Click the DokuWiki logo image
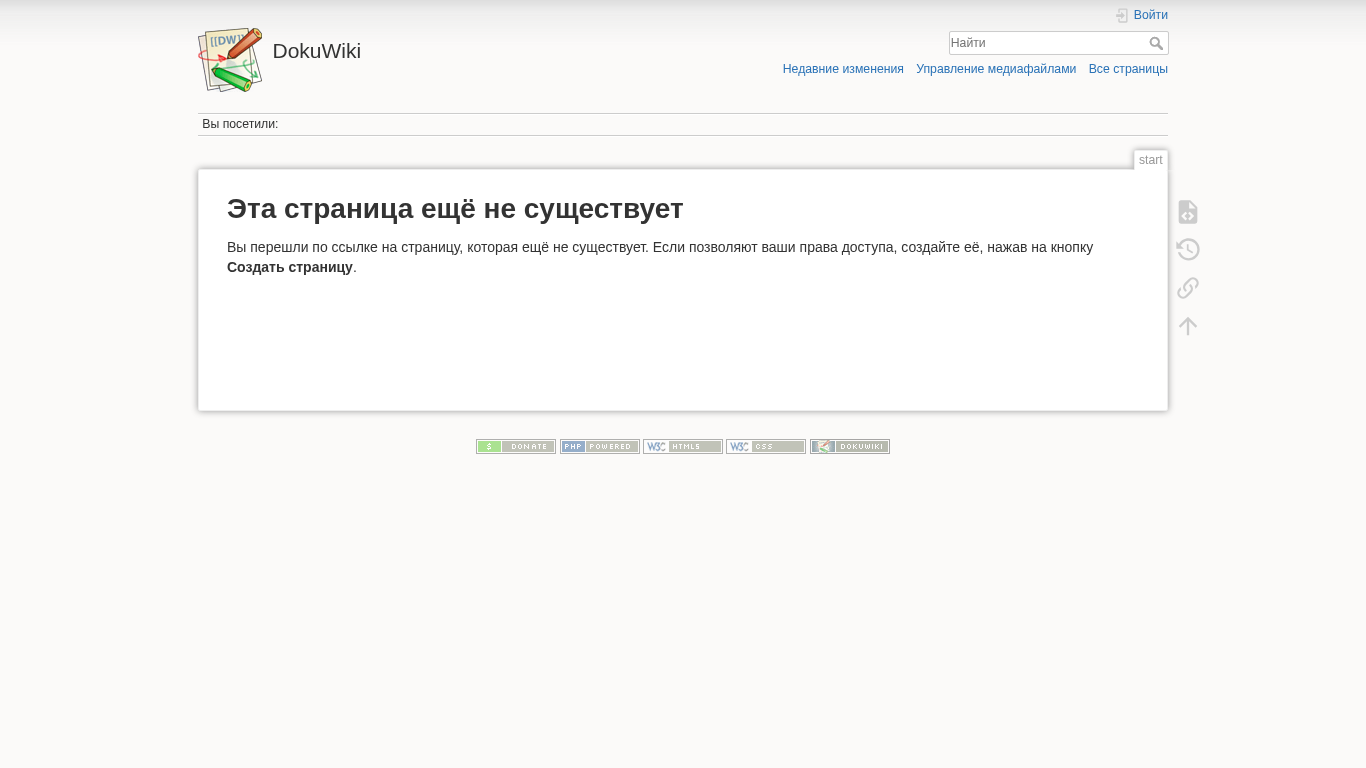The height and width of the screenshot is (768, 1366). coord(230,60)
